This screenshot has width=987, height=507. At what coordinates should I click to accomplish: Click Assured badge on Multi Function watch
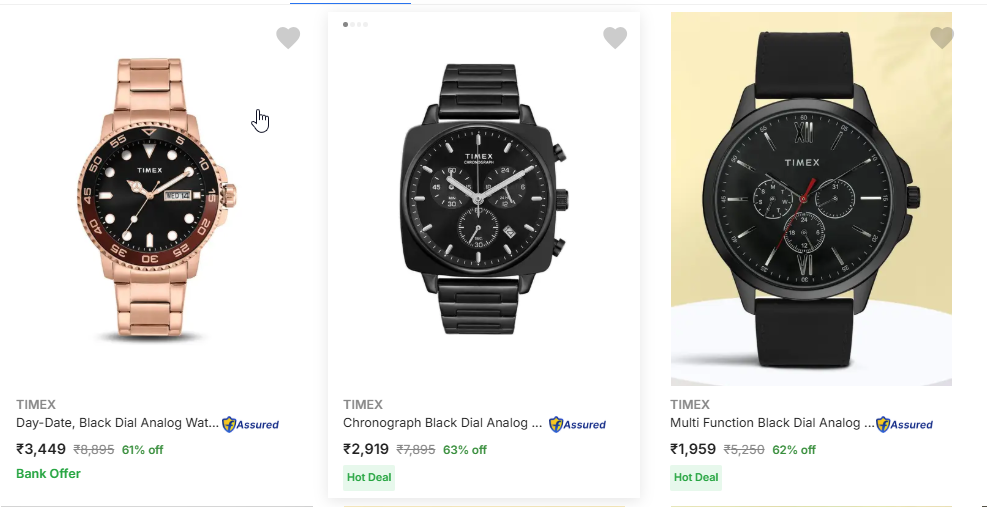(x=905, y=424)
